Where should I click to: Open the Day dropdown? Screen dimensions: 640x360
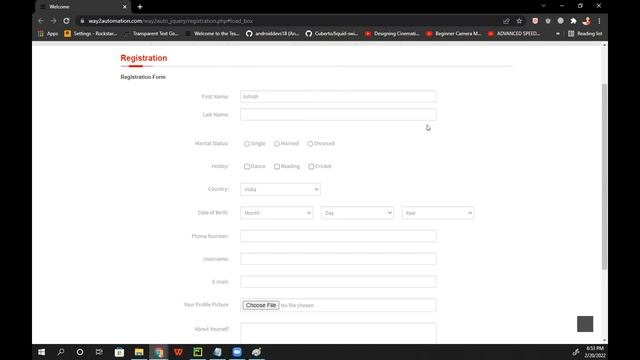coord(357,213)
